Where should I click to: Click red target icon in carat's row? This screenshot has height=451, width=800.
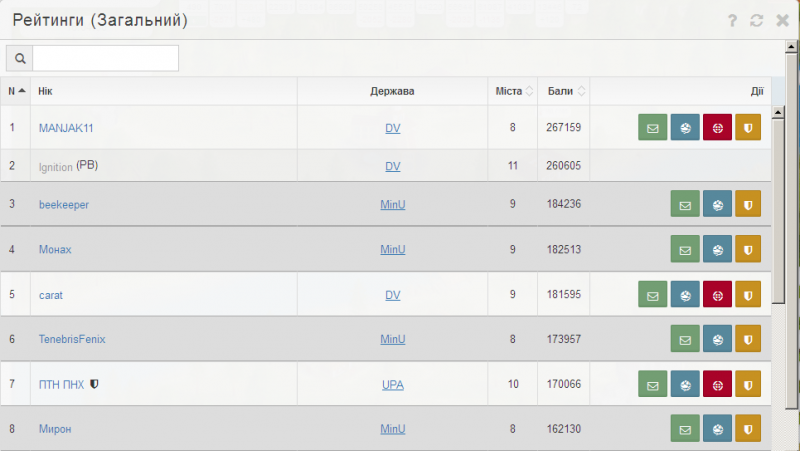pos(717,296)
